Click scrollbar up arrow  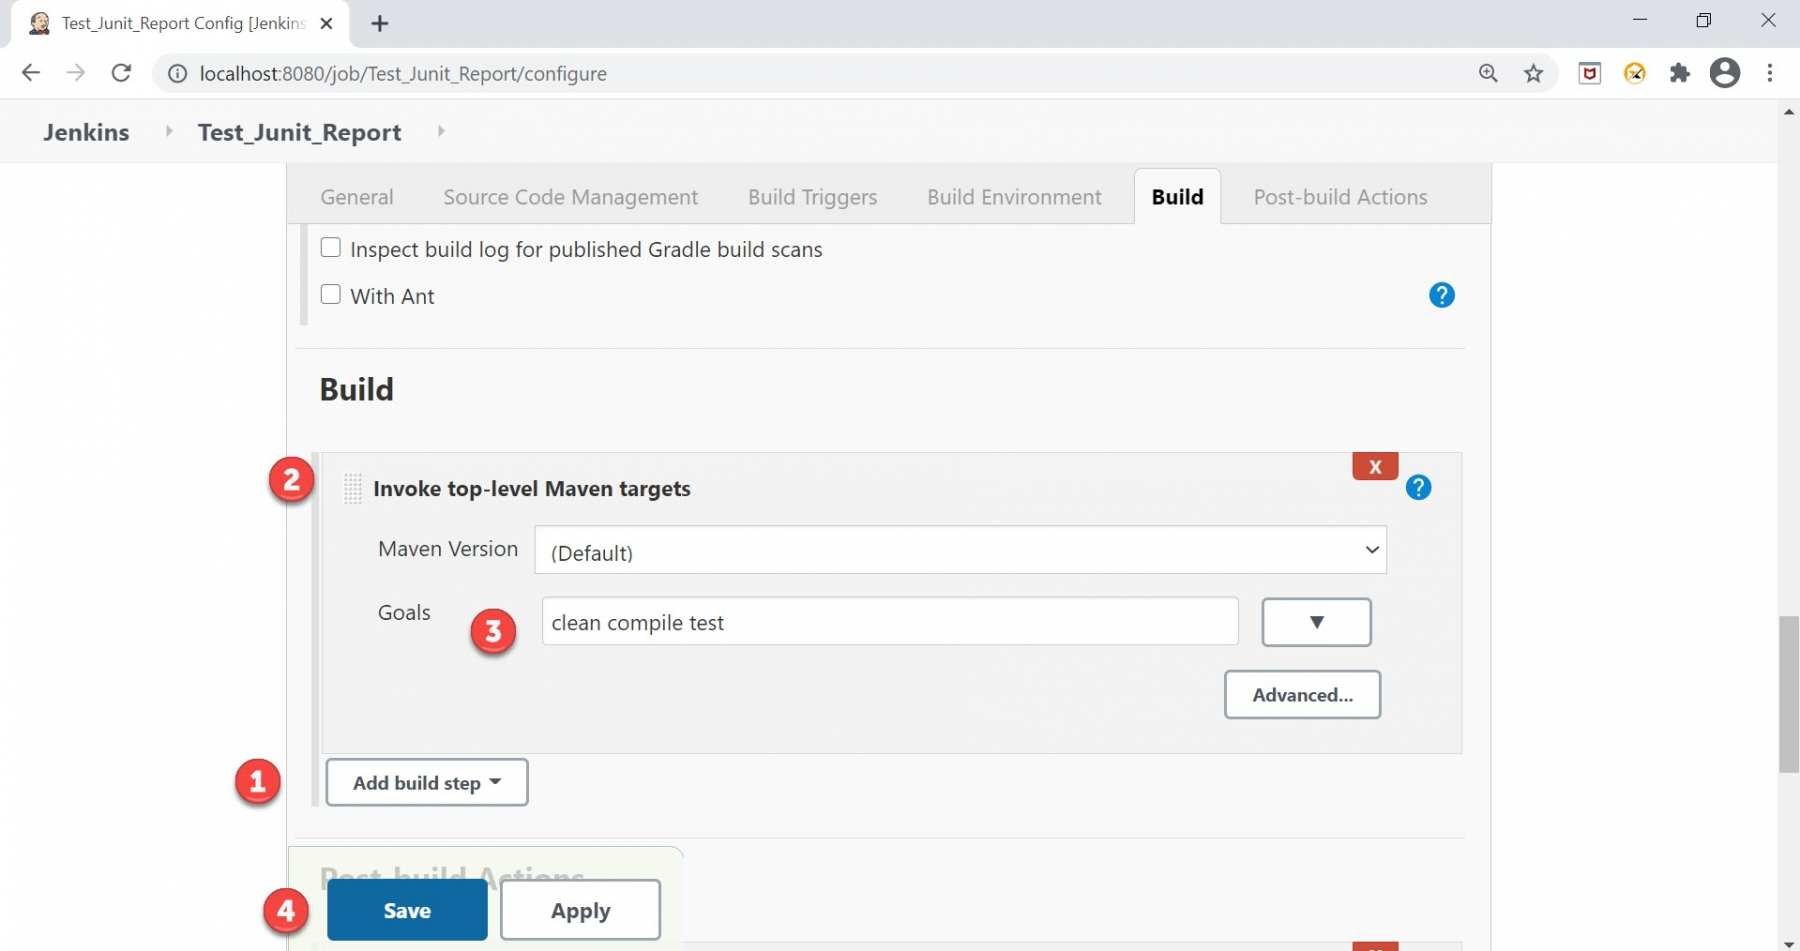(x=1788, y=111)
